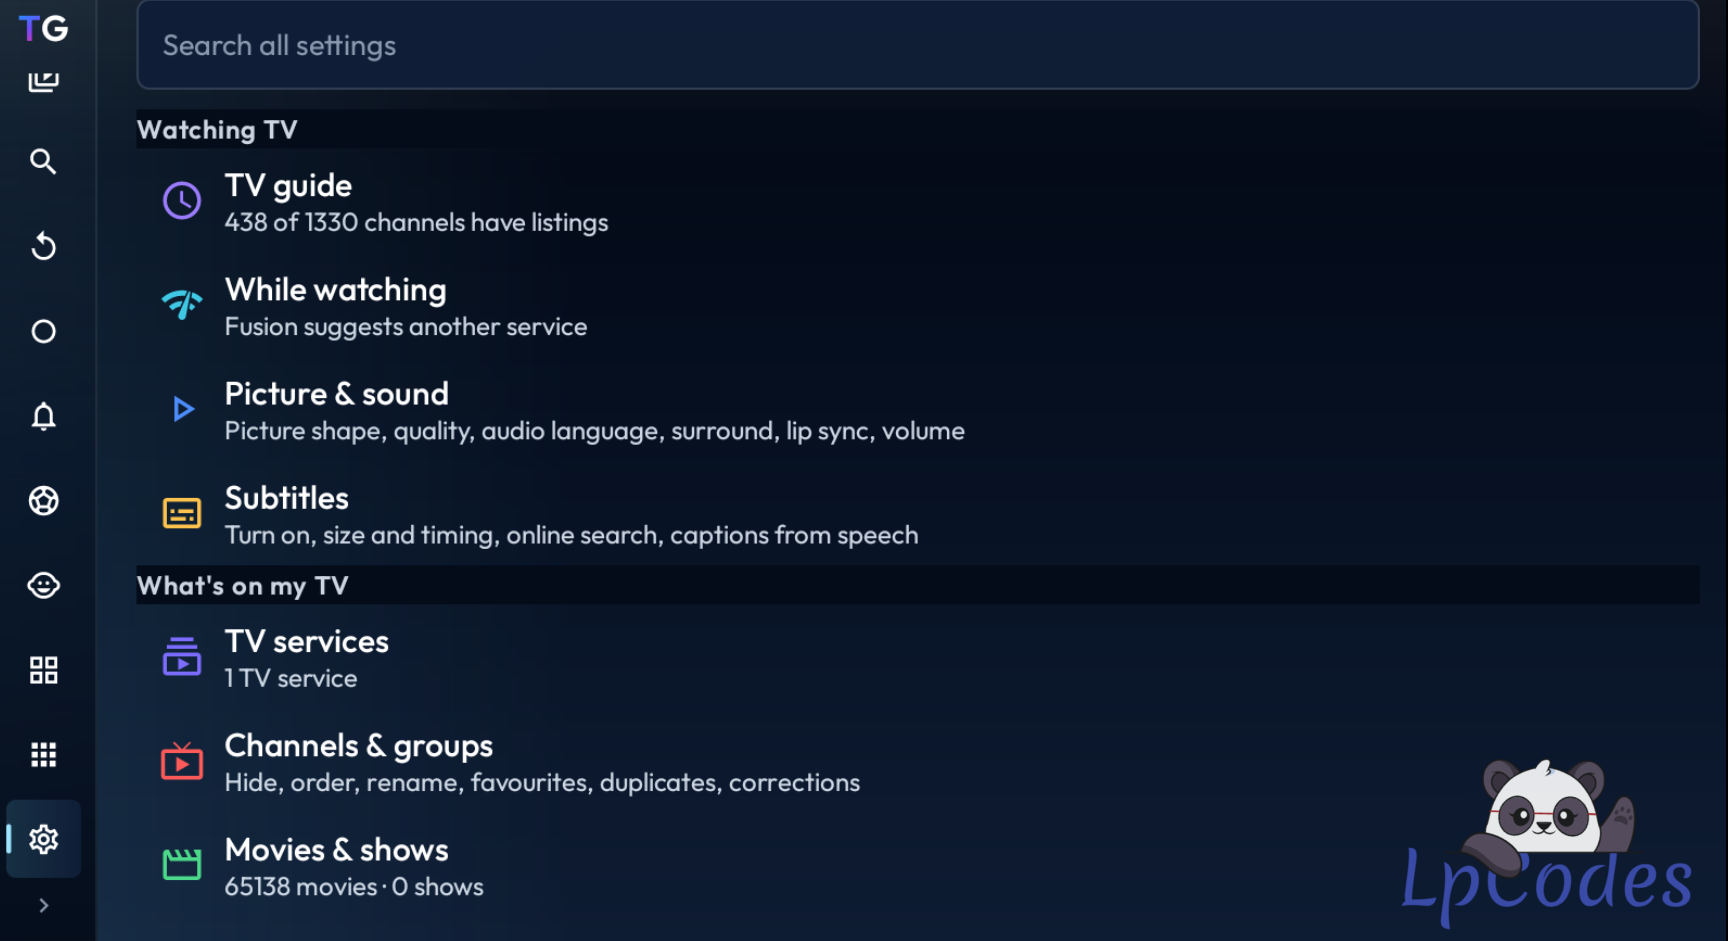Open the notifications bell icon
The width and height of the screenshot is (1728, 941).
pos(43,416)
